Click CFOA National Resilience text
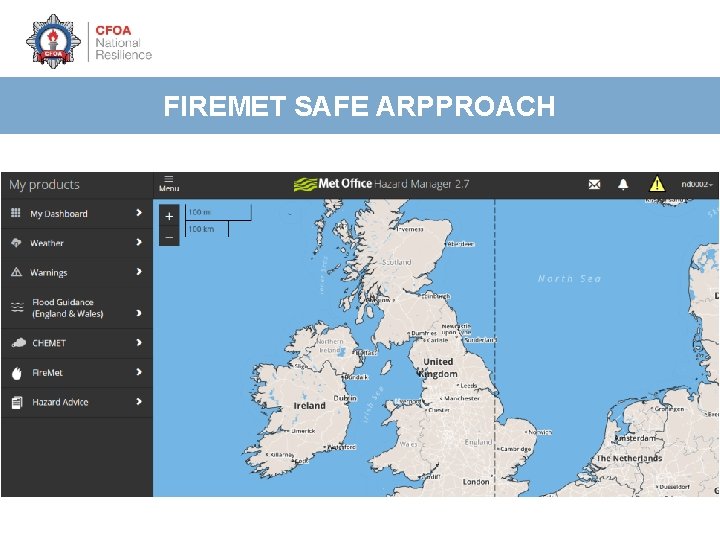The width and height of the screenshot is (720, 540). click(x=123, y=43)
